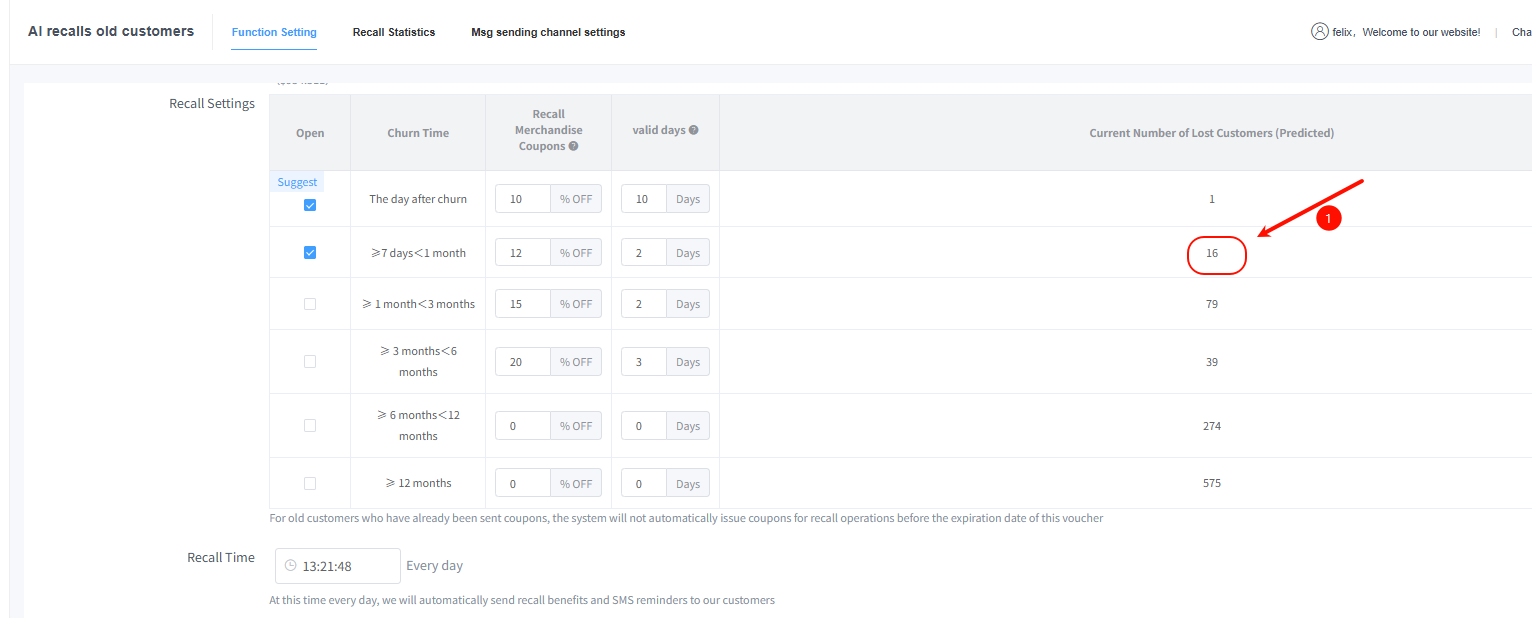Disable the ≥7 days<1 month checkbox
Image resolution: width=1532 pixels, height=618 pixels.
tap(310, 253)
